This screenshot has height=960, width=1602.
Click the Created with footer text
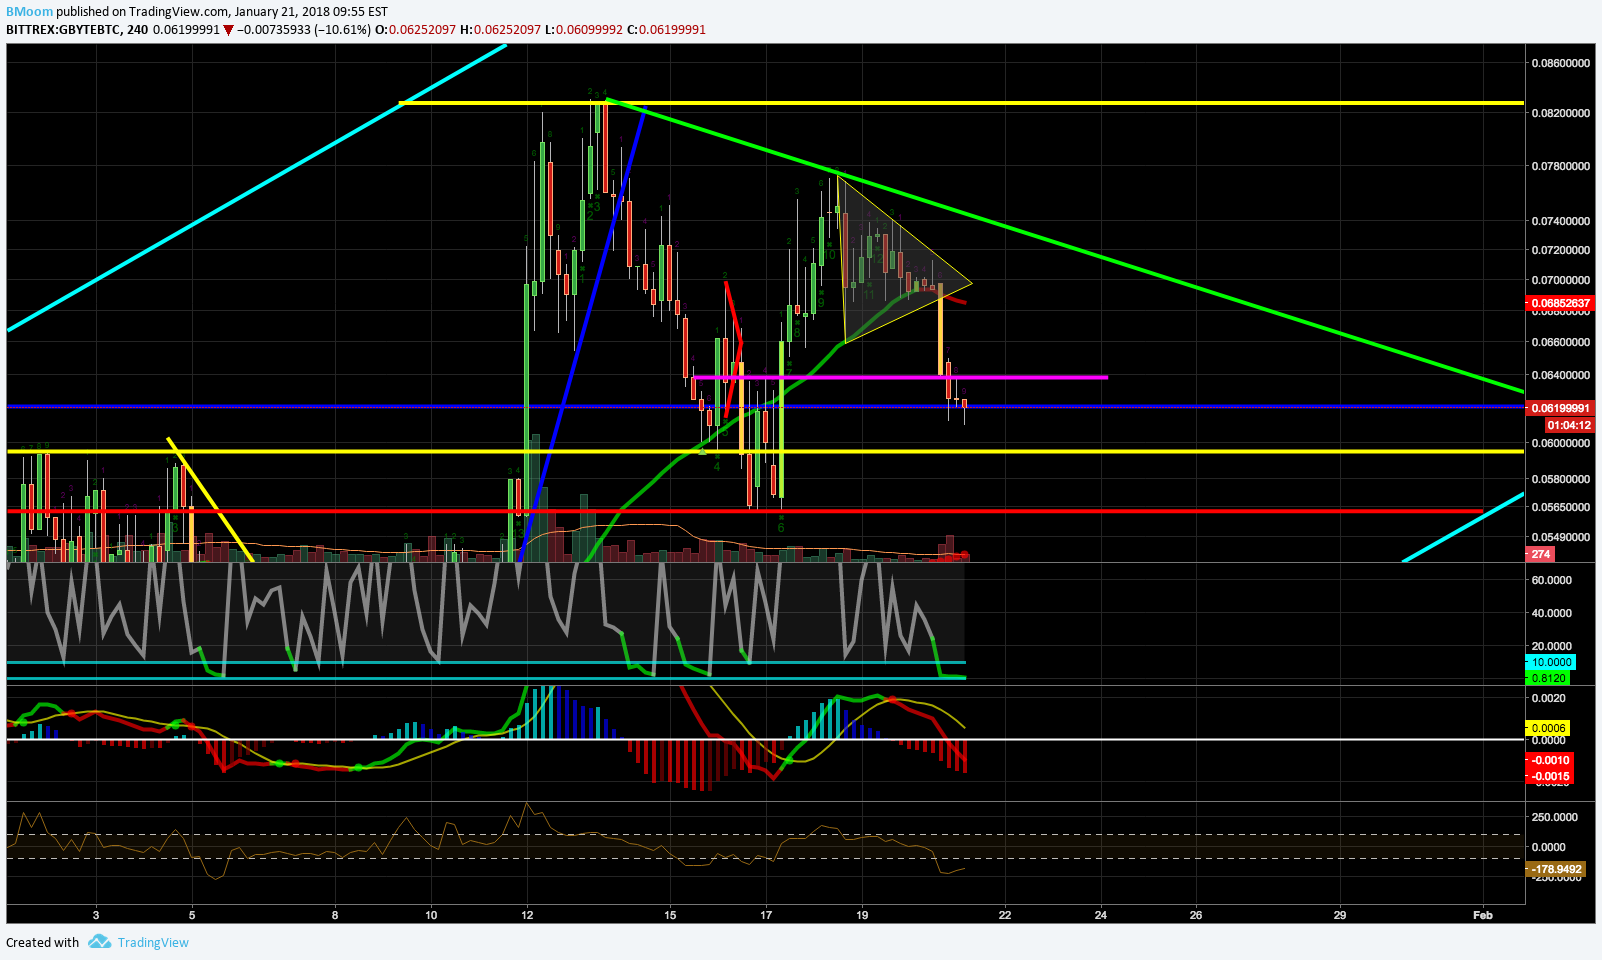point(43,942)
